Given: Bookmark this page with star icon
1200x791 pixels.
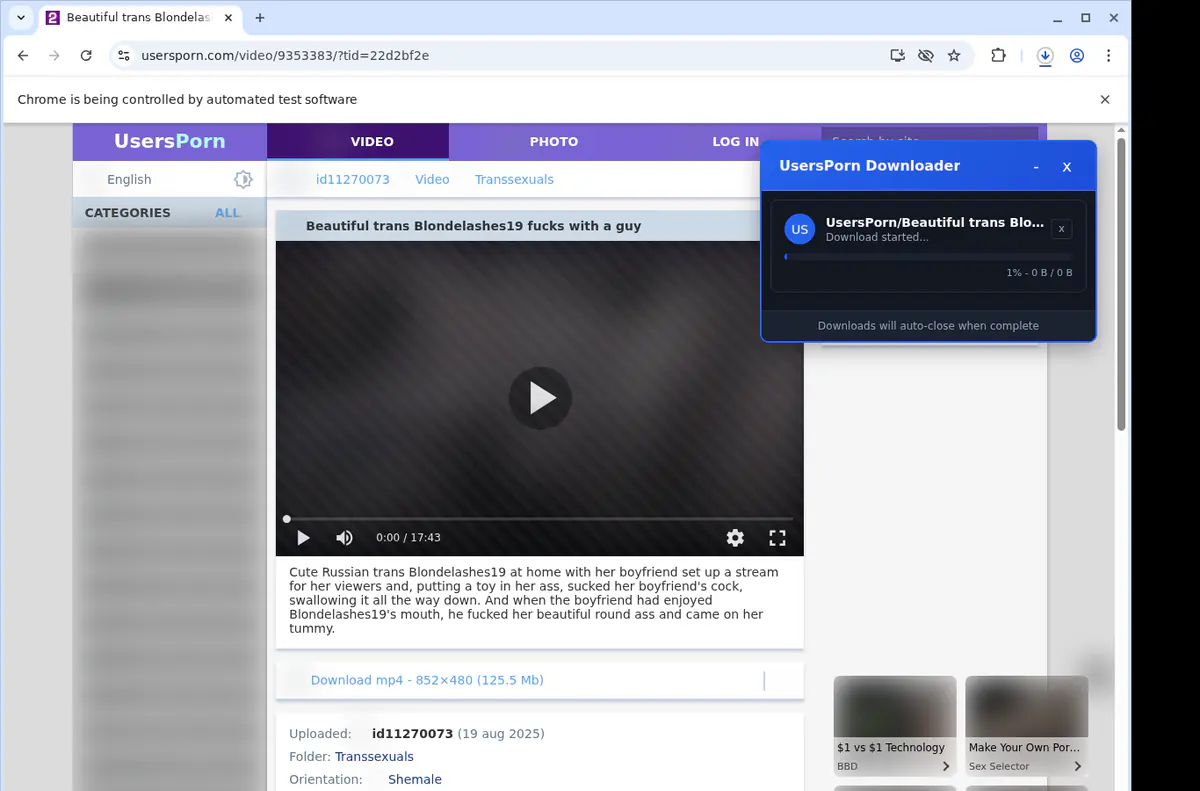Looking at the screenshot, I should point(954,56).
